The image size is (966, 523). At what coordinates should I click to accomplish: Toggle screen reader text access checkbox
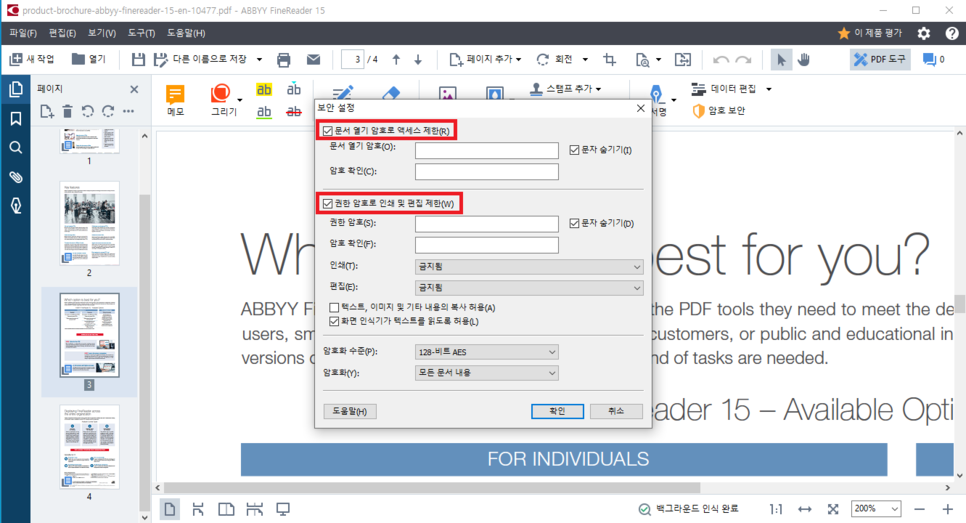pyautogui.click(x=334, y=321)
